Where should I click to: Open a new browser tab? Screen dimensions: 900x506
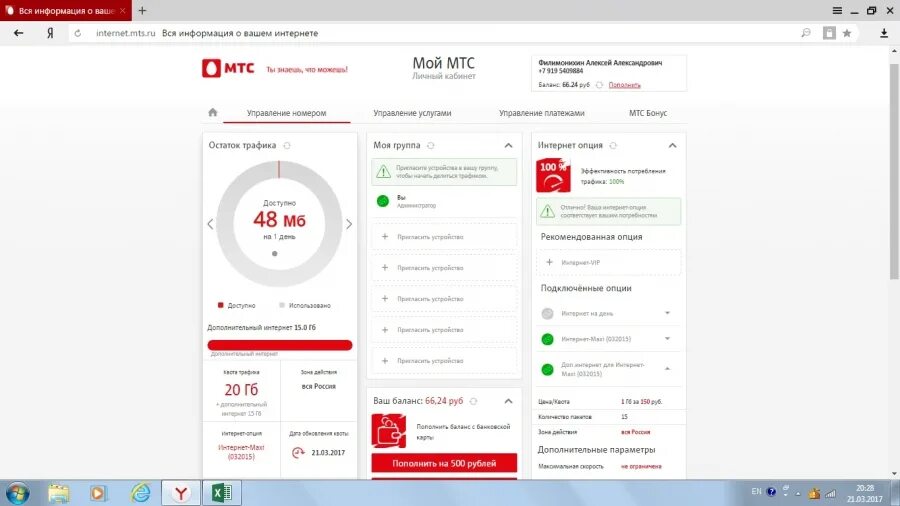142,10
